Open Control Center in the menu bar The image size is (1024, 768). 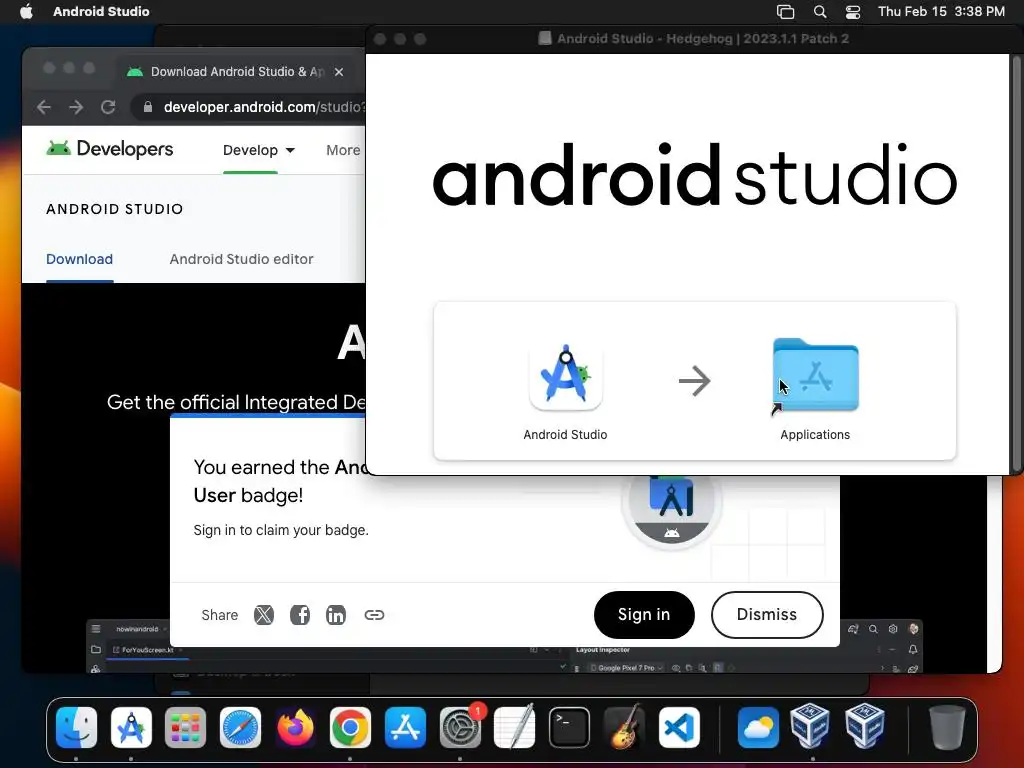pyautogui.click(x=853, y=12)
